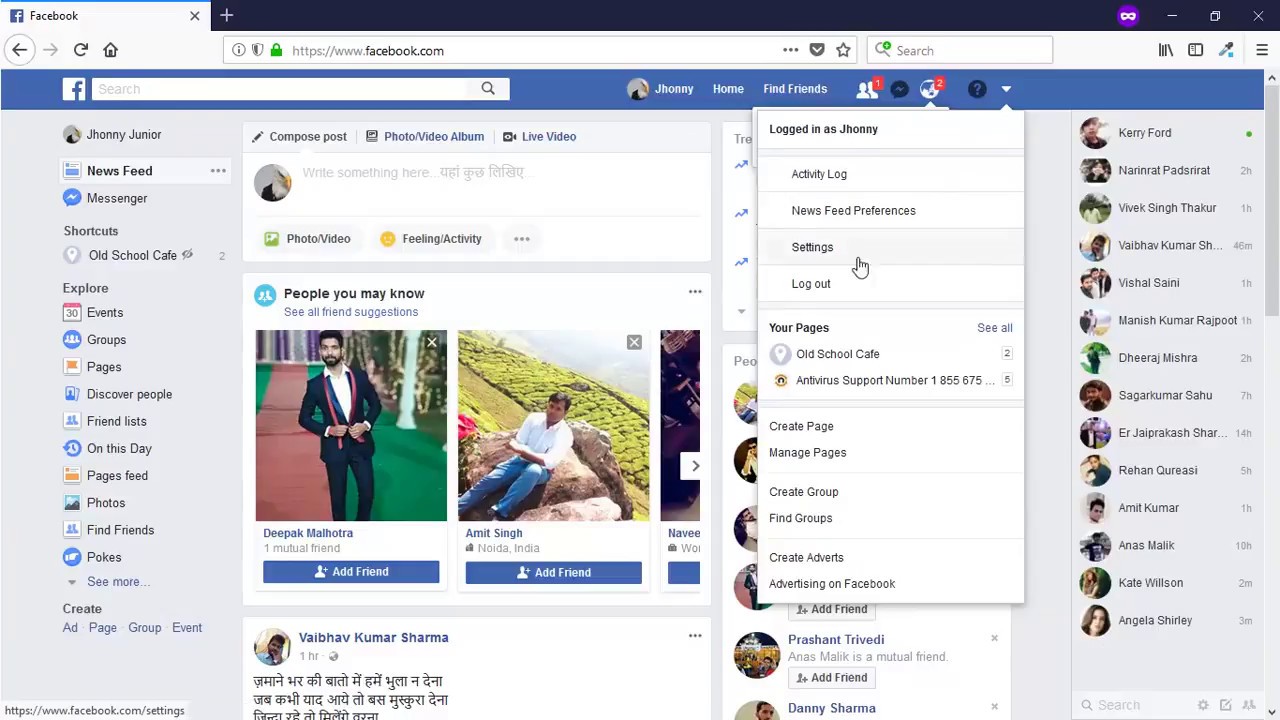Image resolution: width=1280 pixels, height=720 pixels.
Task: Bookmark this page with star icon
Action: tap(843, 50)
